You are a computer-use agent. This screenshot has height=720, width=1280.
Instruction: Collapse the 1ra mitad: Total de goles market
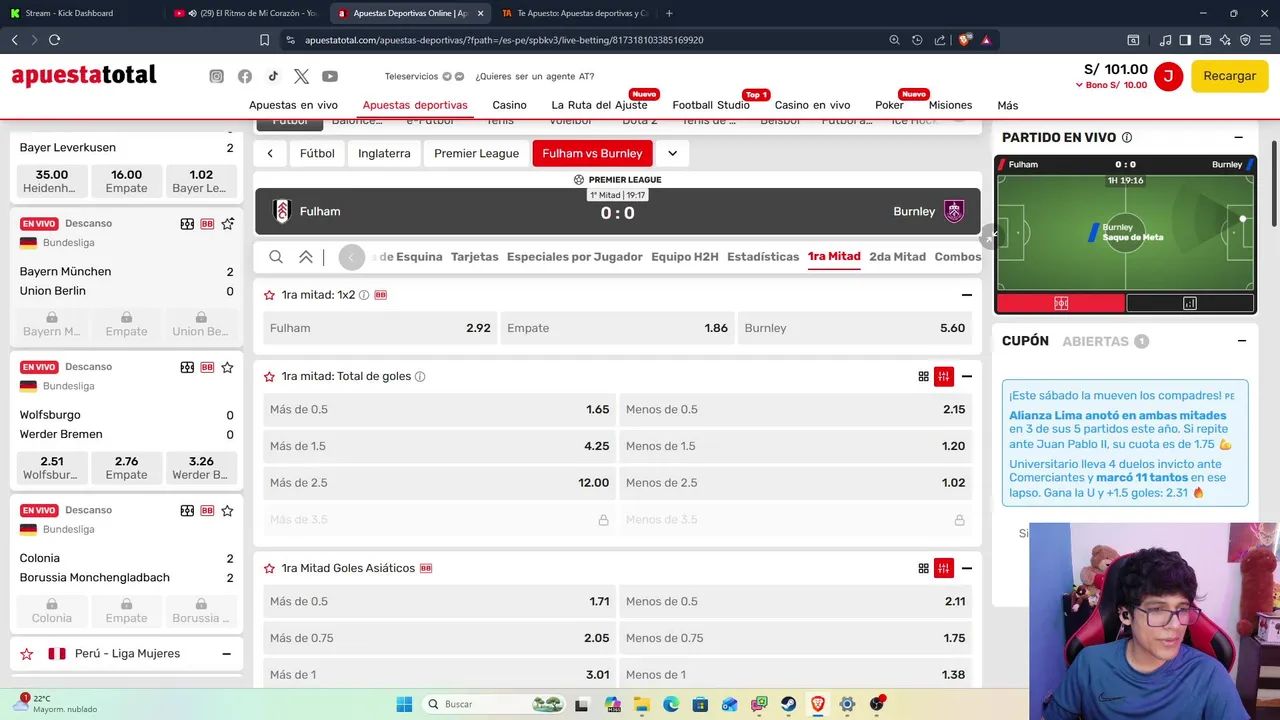pyautogui.click(x=967, y=377)
